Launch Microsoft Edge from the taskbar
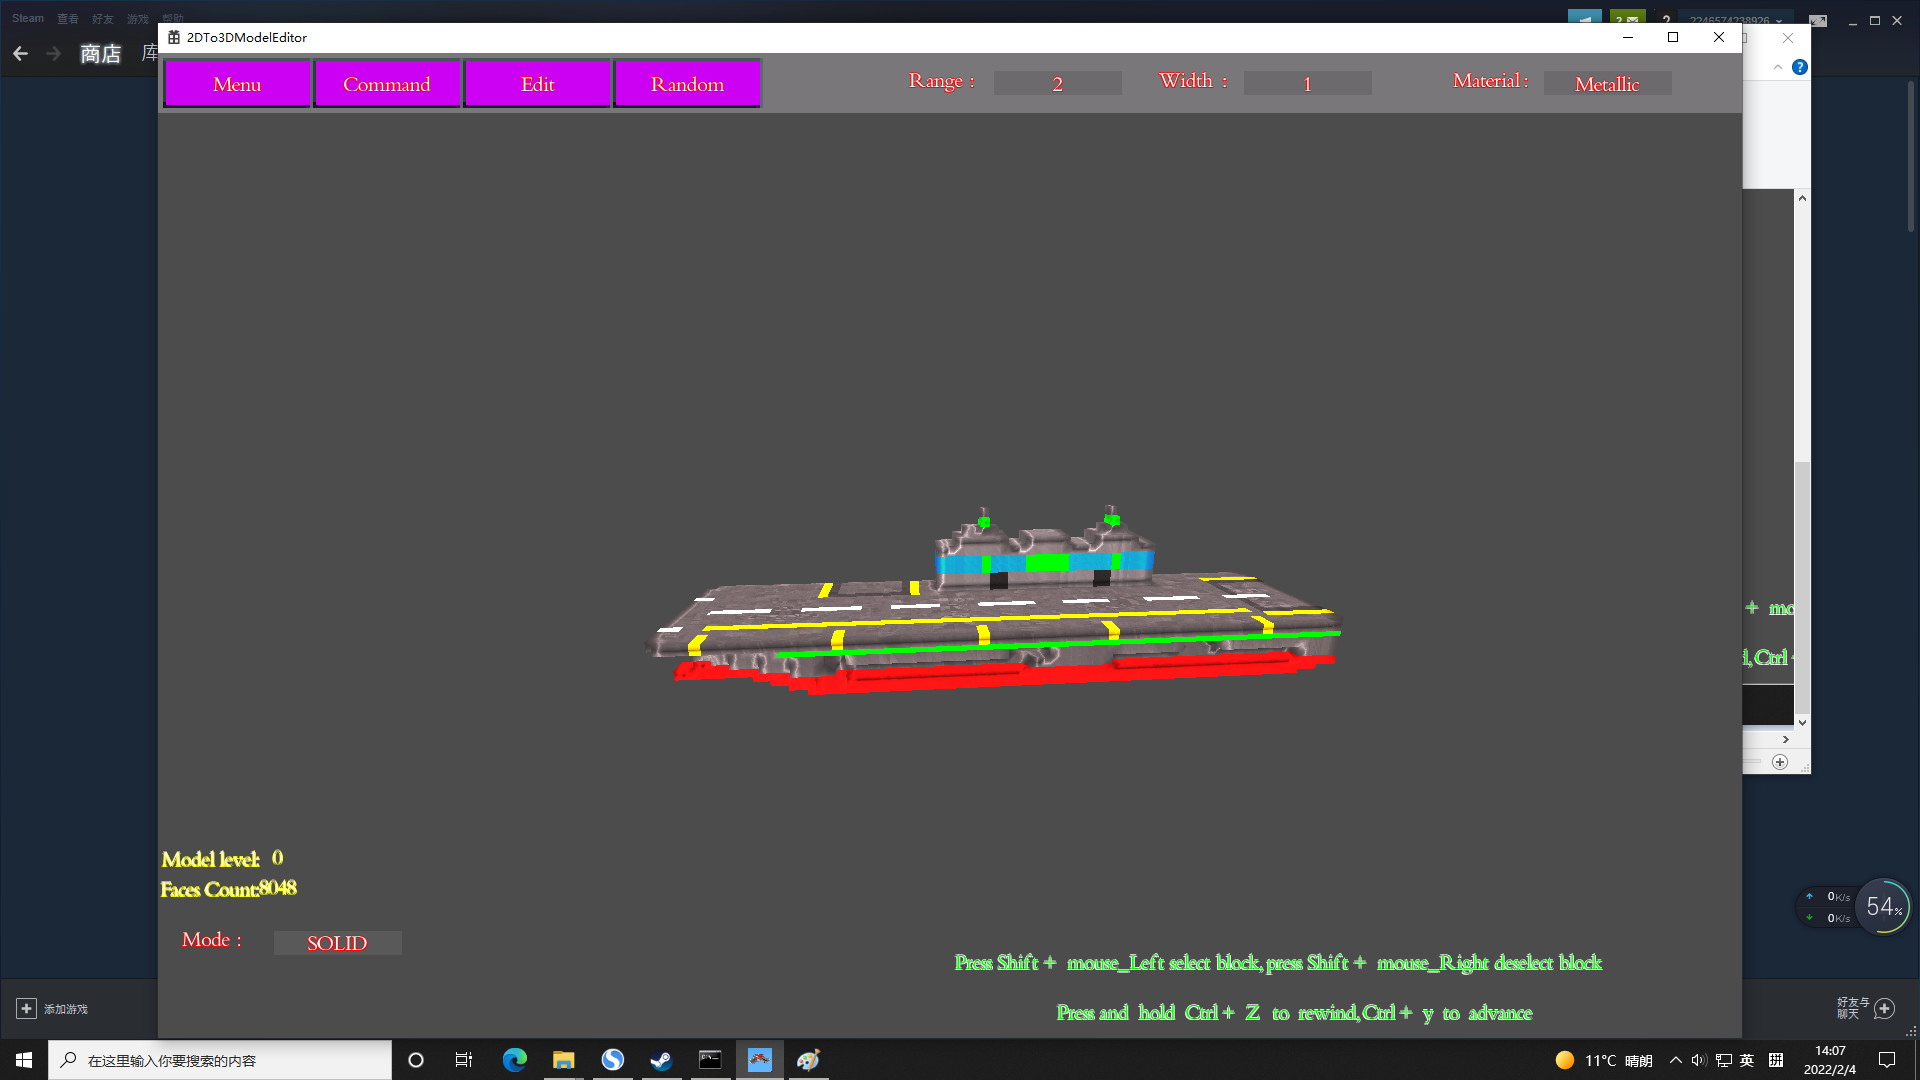Screen dimensions: 1920x1080 point(514,1059)
